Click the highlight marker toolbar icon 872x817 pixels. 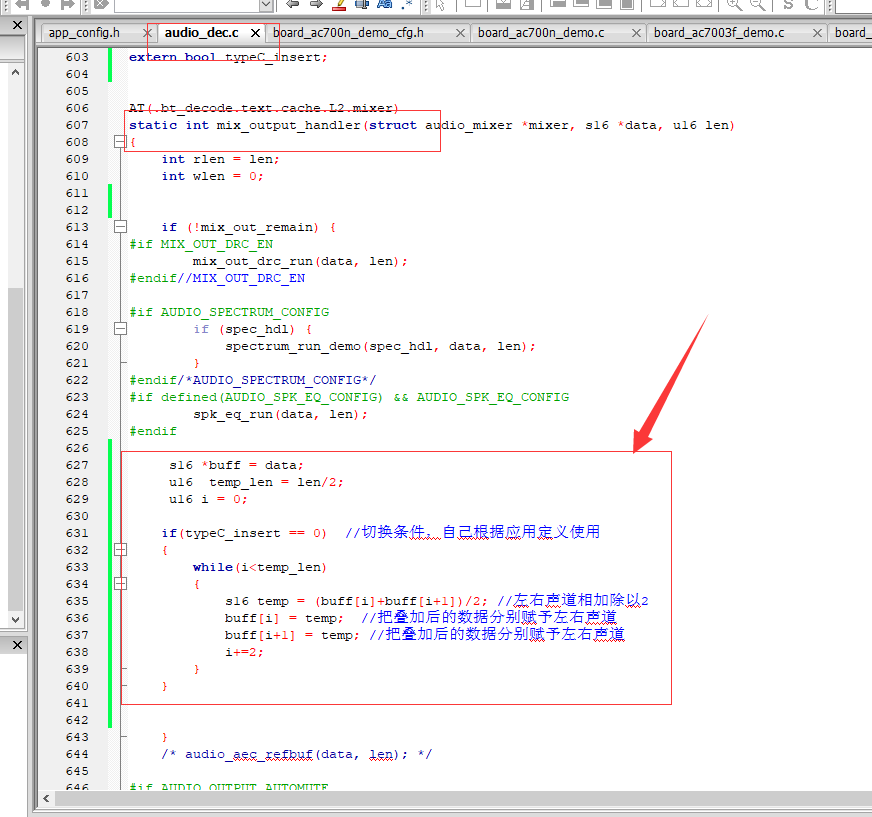[339, 4]
